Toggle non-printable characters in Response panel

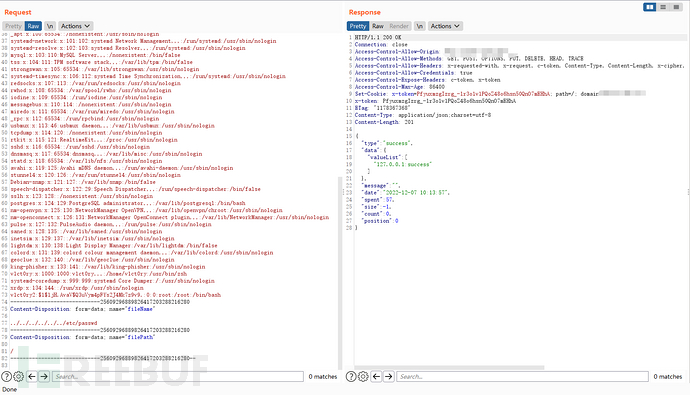click(420, 26)
